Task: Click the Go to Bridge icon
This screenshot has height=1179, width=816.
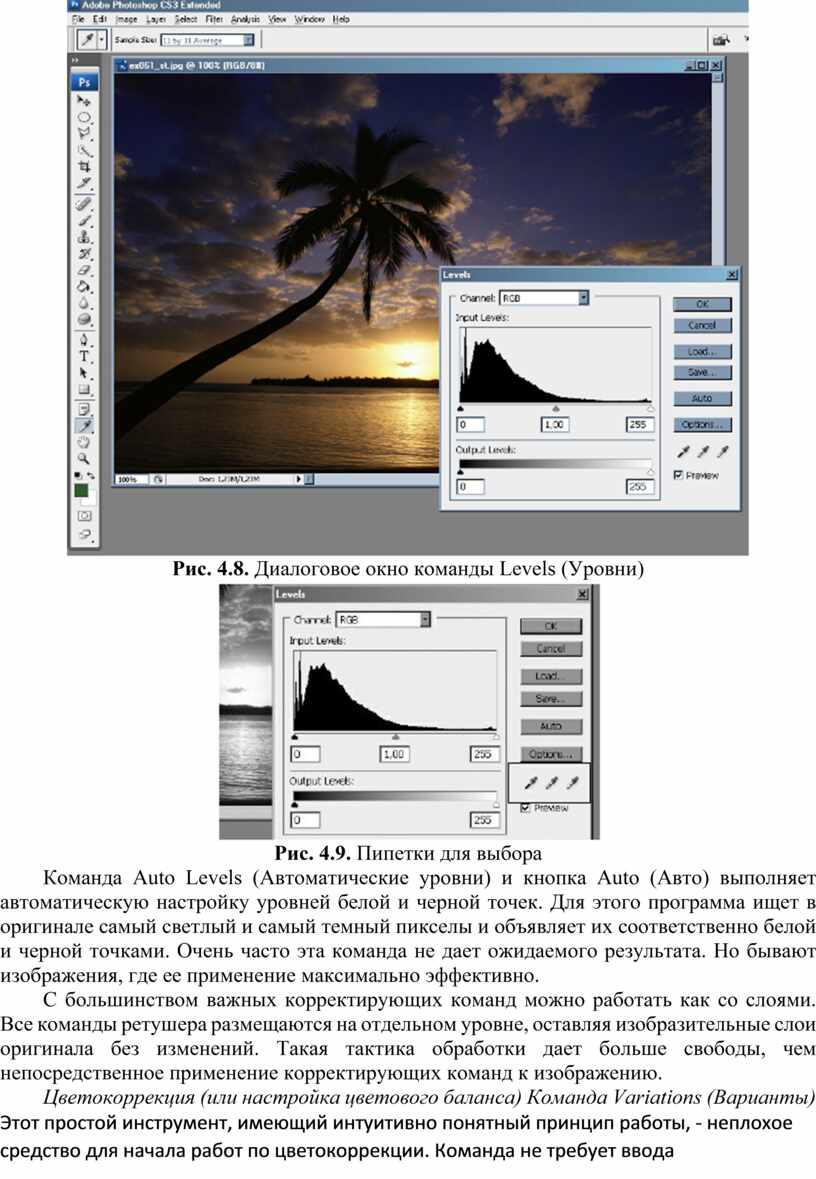Action: (721, 39)
